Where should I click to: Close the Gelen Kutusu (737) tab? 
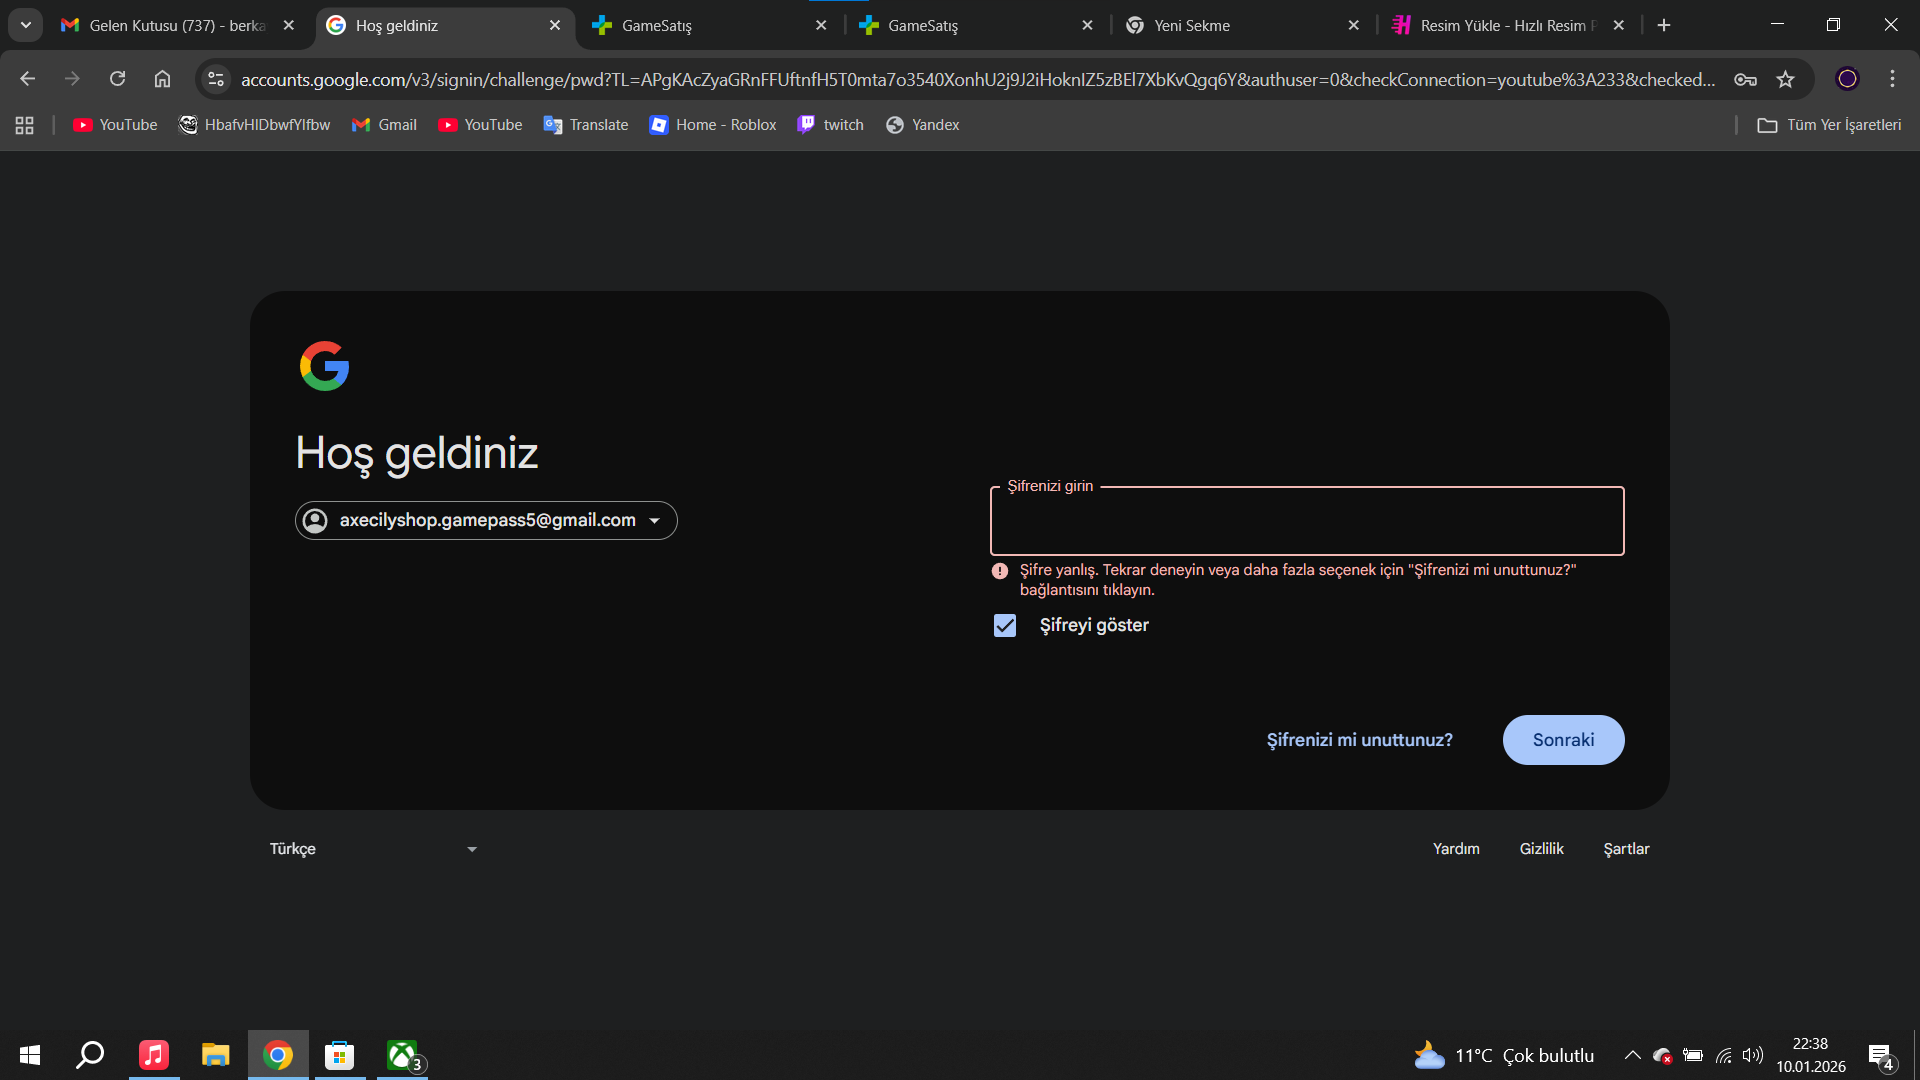tap(289, 25)
